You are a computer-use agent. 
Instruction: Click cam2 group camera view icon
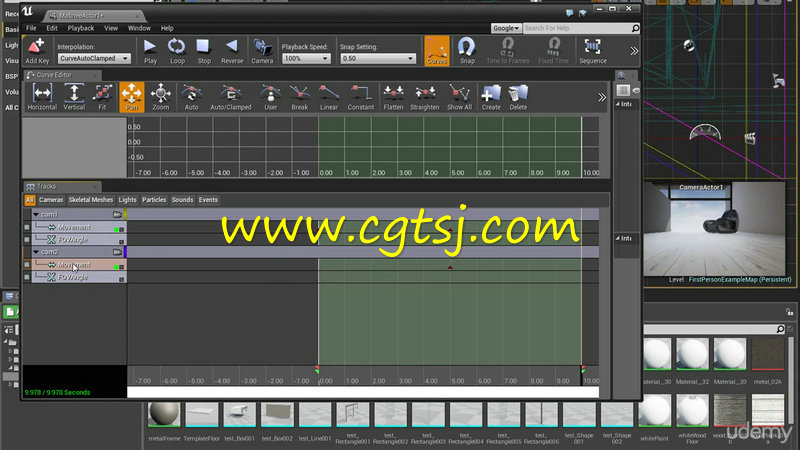click(117, 252)
